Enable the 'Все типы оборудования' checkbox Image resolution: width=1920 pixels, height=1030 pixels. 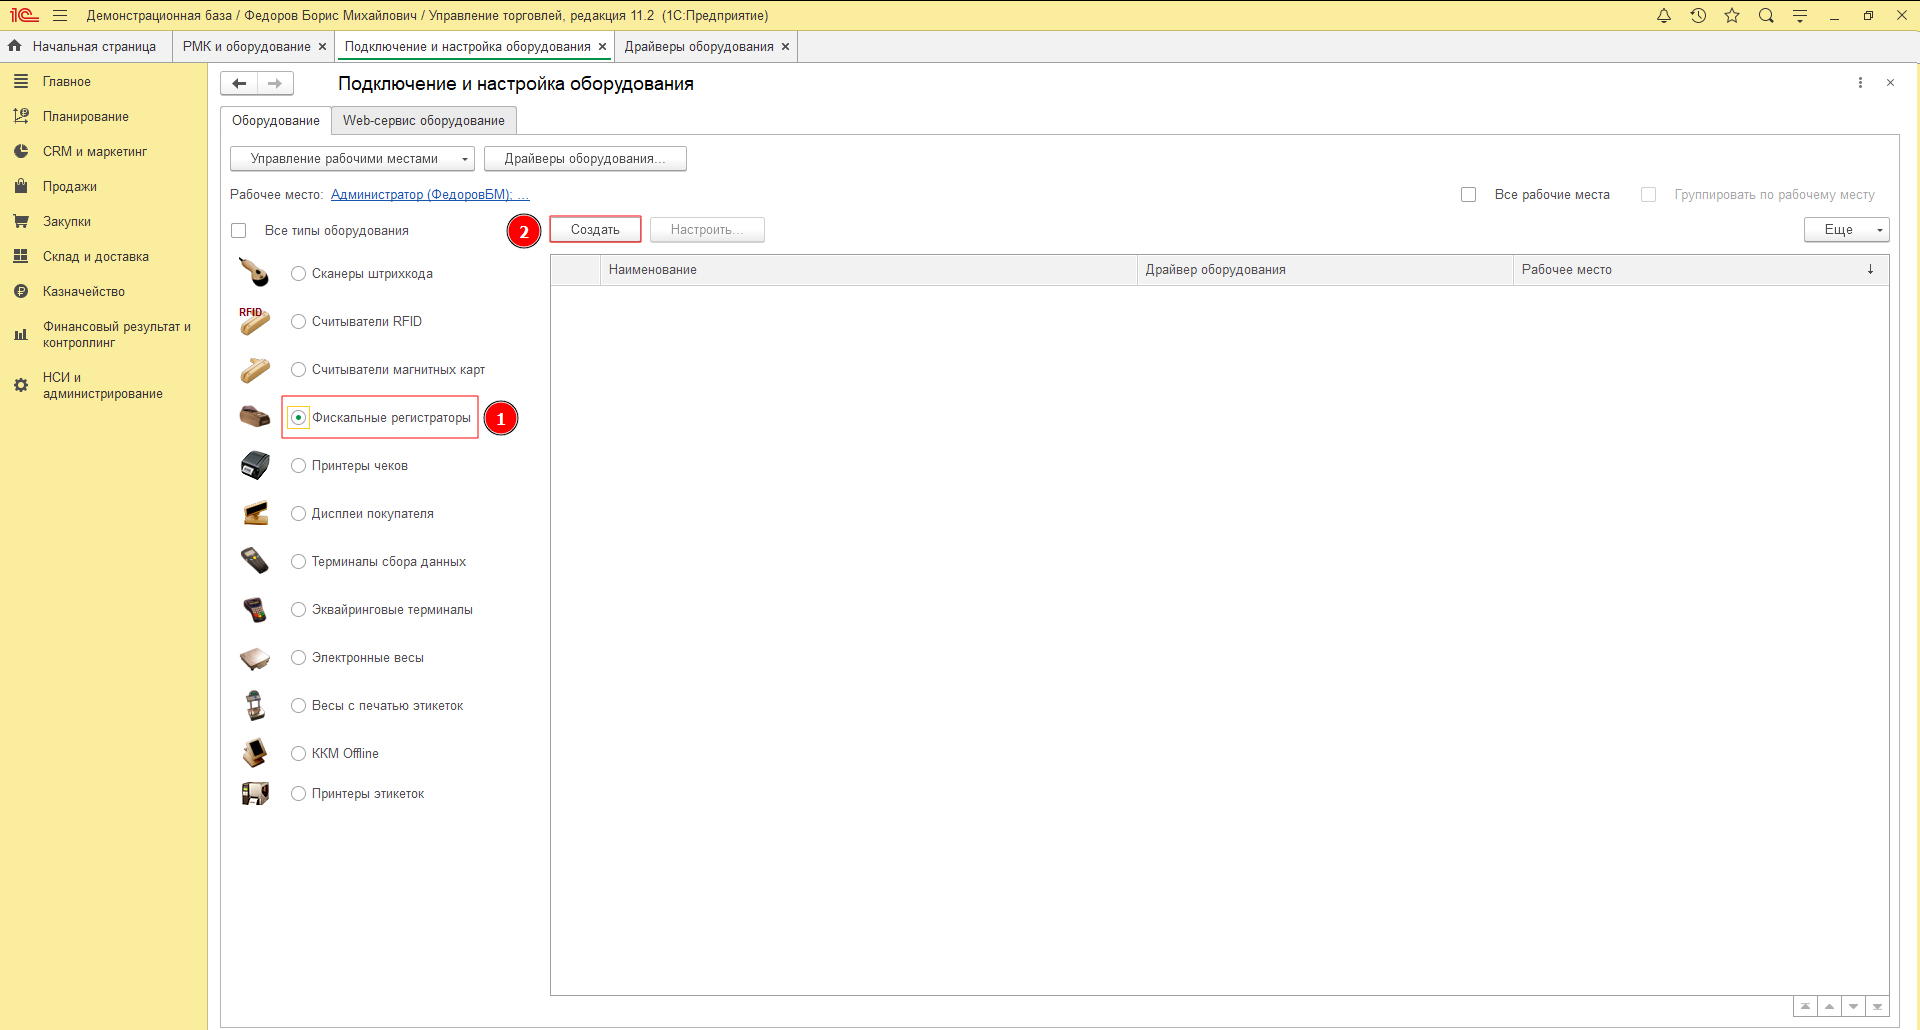coord(239,231)
